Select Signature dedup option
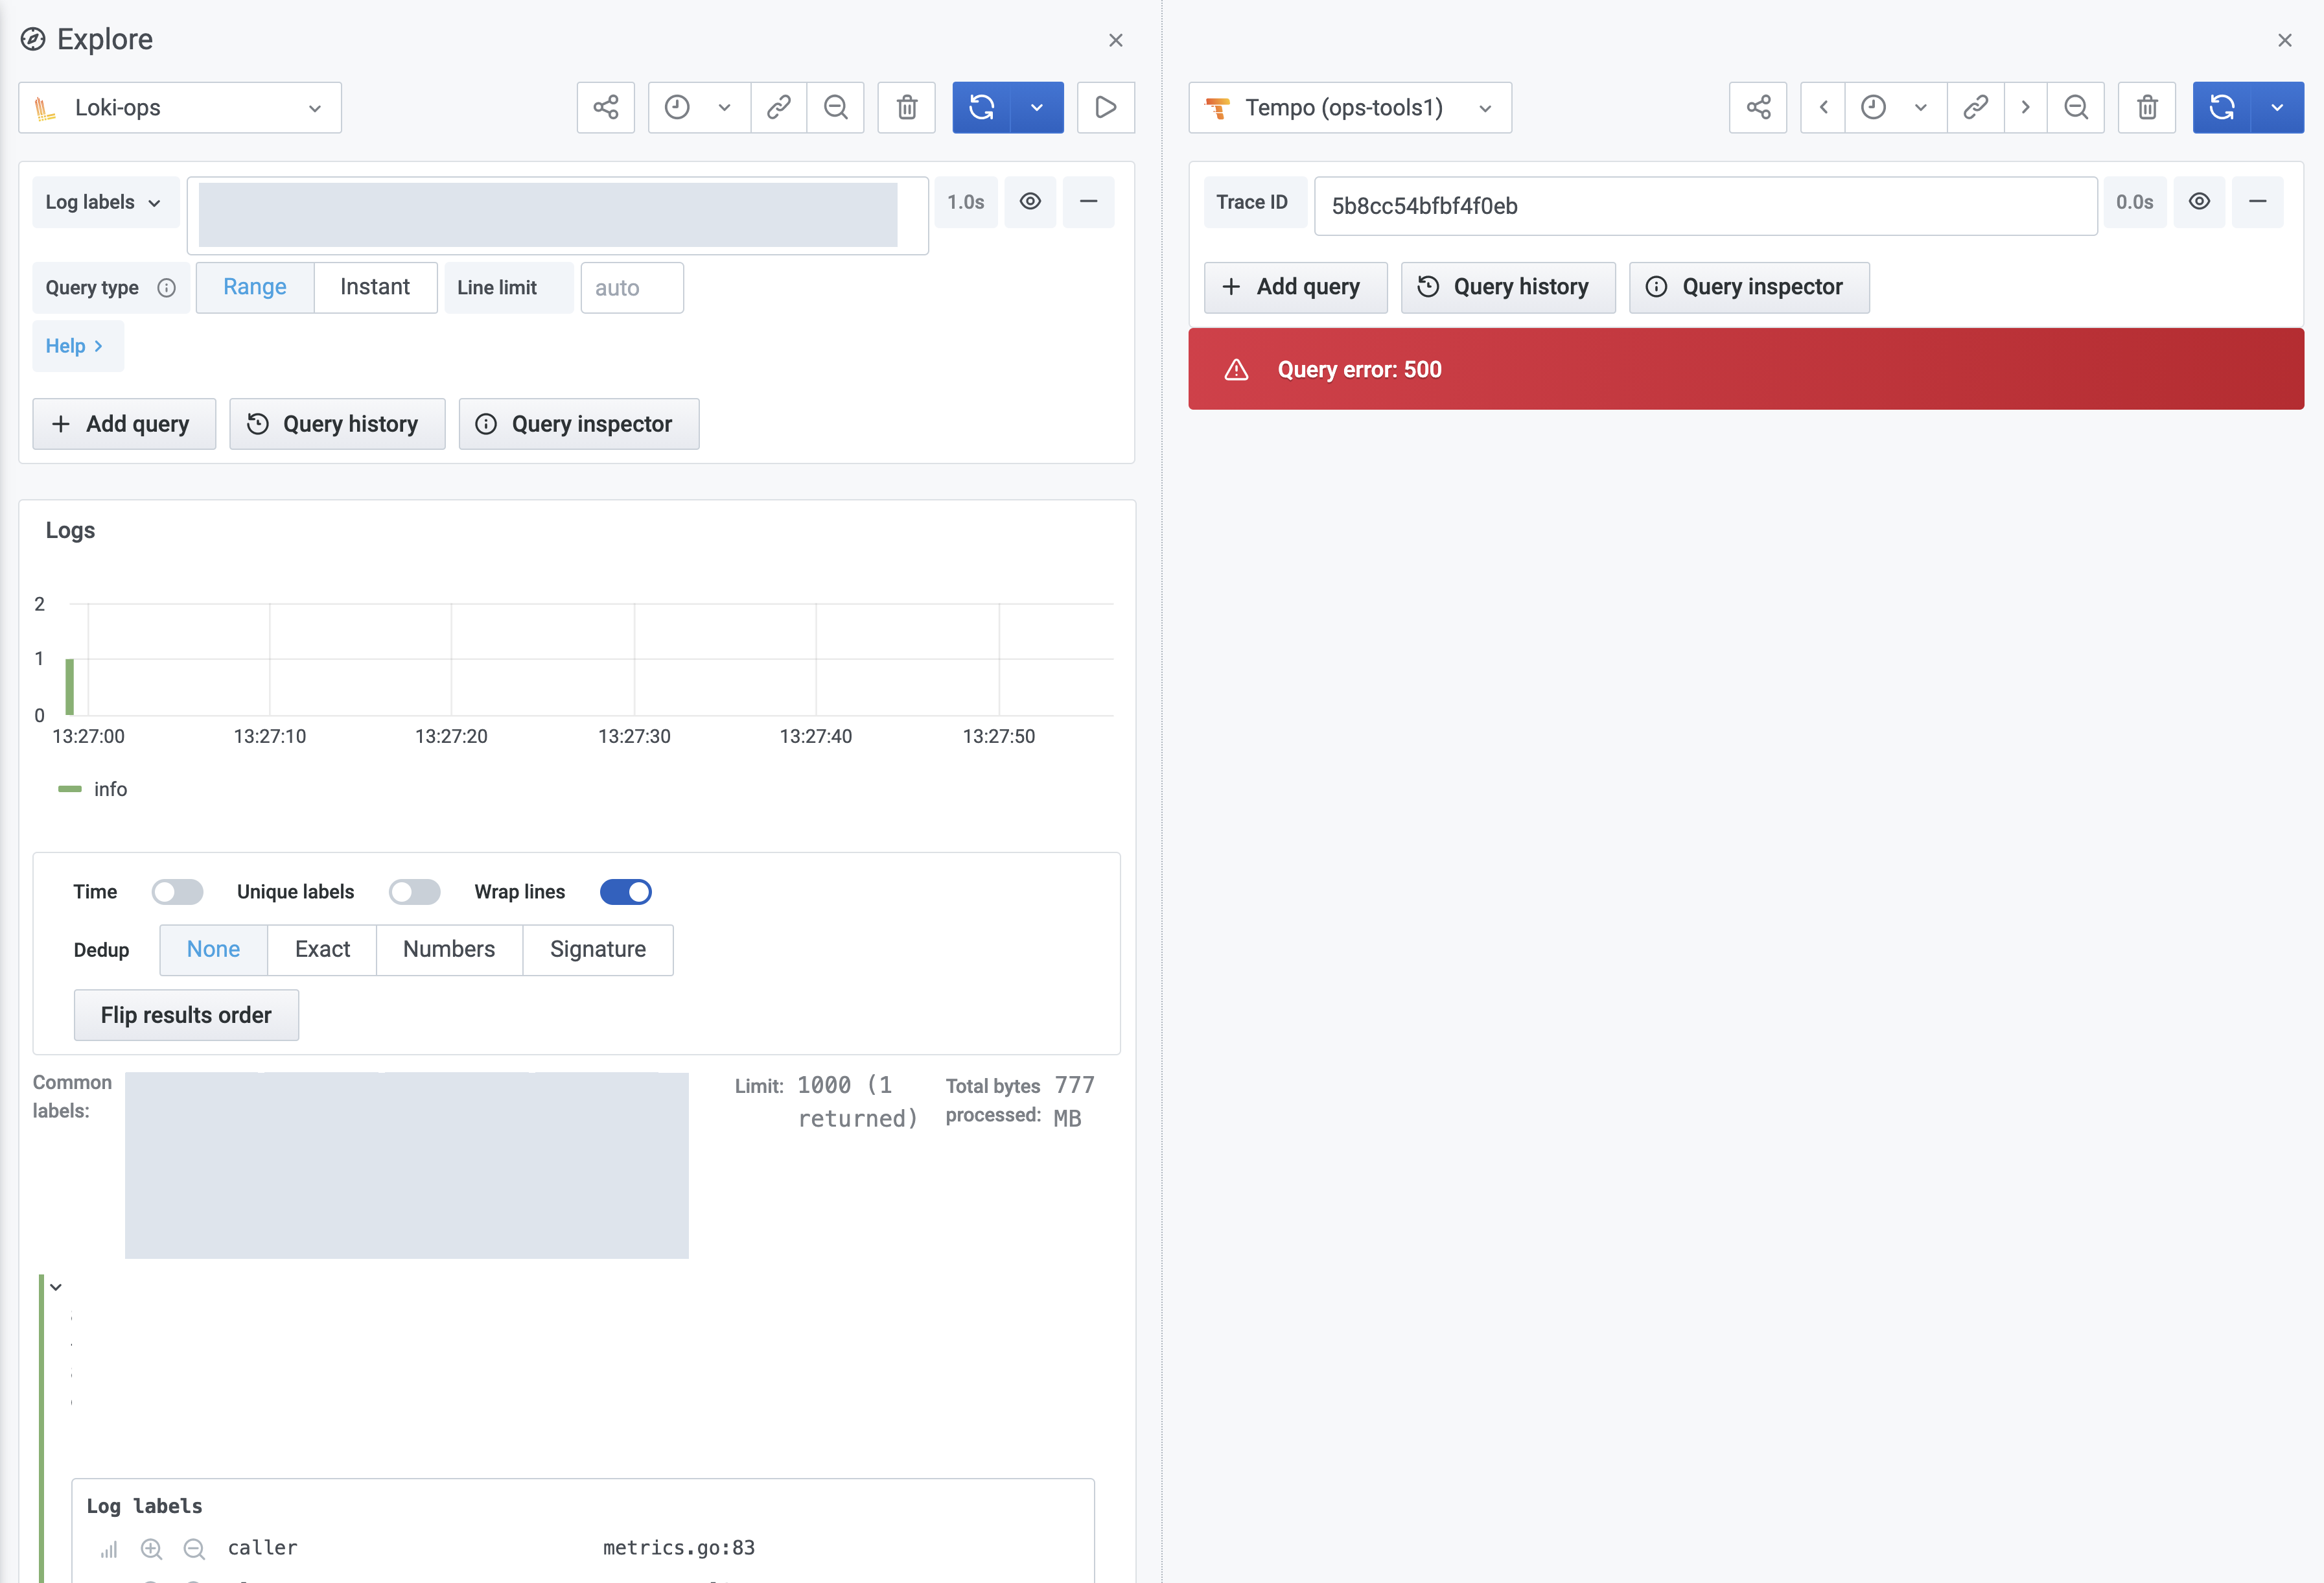Image resolution: width=2324 pixels, height=1583 pixels. coord(597,949)
